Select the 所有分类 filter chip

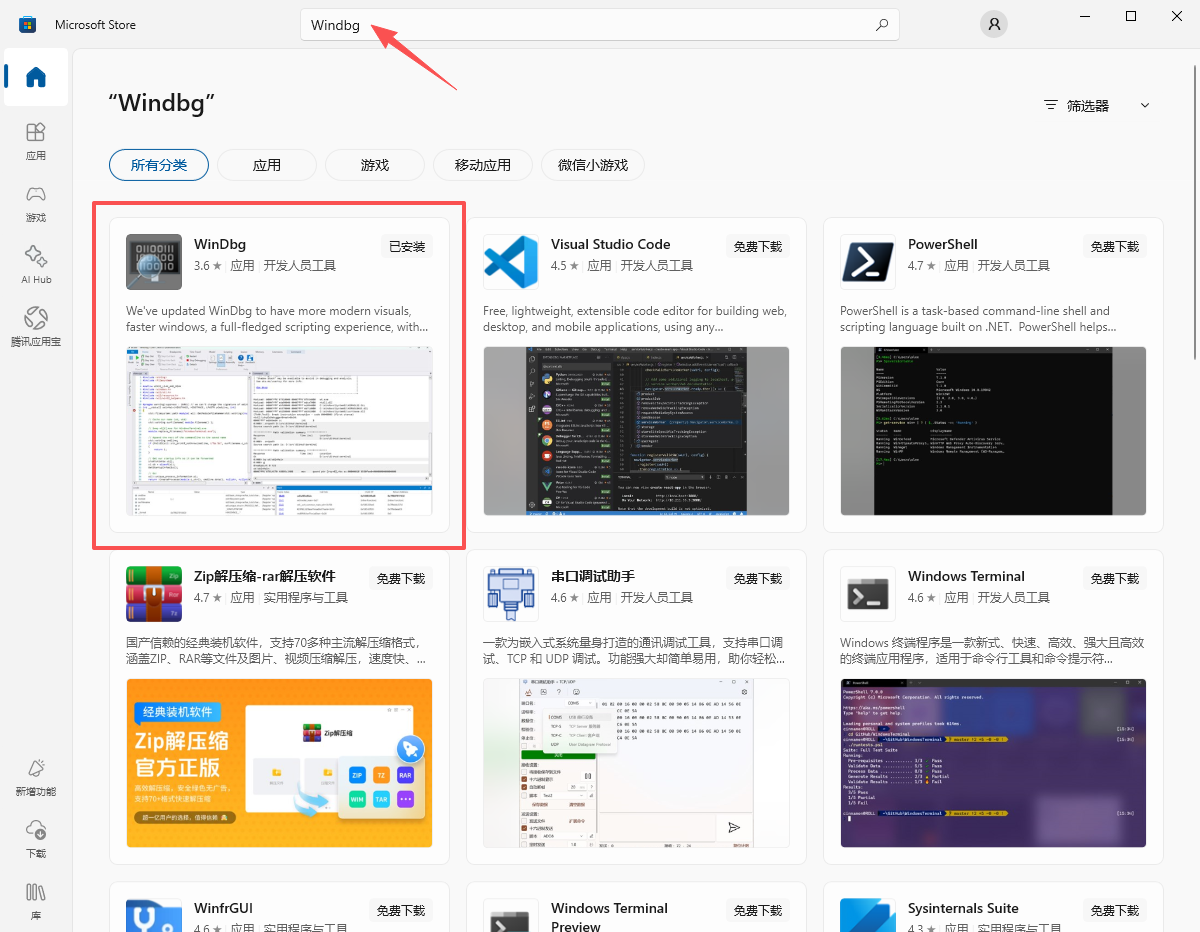point(159,165)
